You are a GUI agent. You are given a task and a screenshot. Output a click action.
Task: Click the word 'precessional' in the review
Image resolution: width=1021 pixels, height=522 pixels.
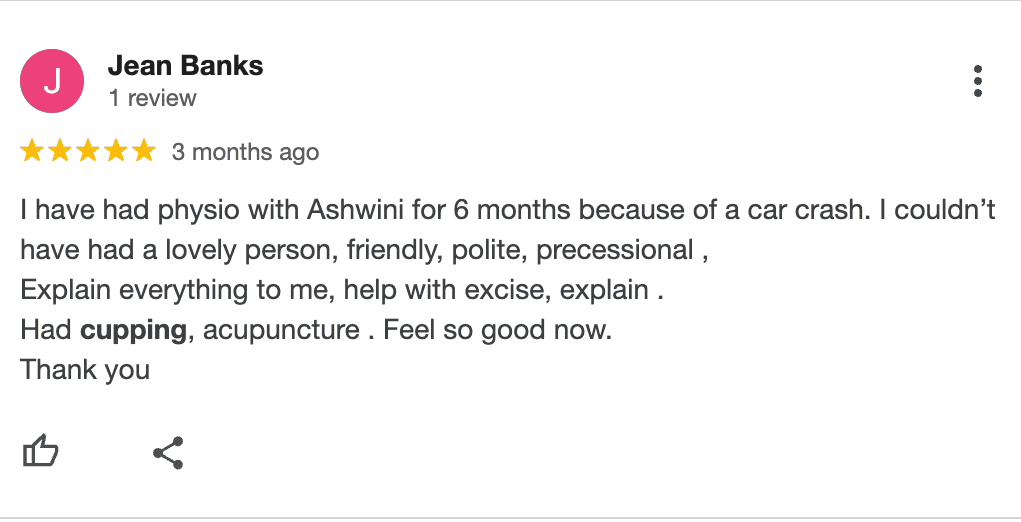pyautogui.click(x=615, y=250)
